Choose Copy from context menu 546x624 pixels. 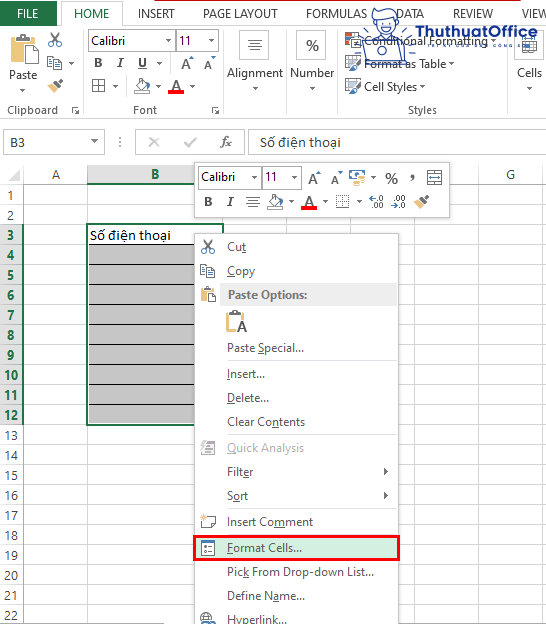point(296,271)
